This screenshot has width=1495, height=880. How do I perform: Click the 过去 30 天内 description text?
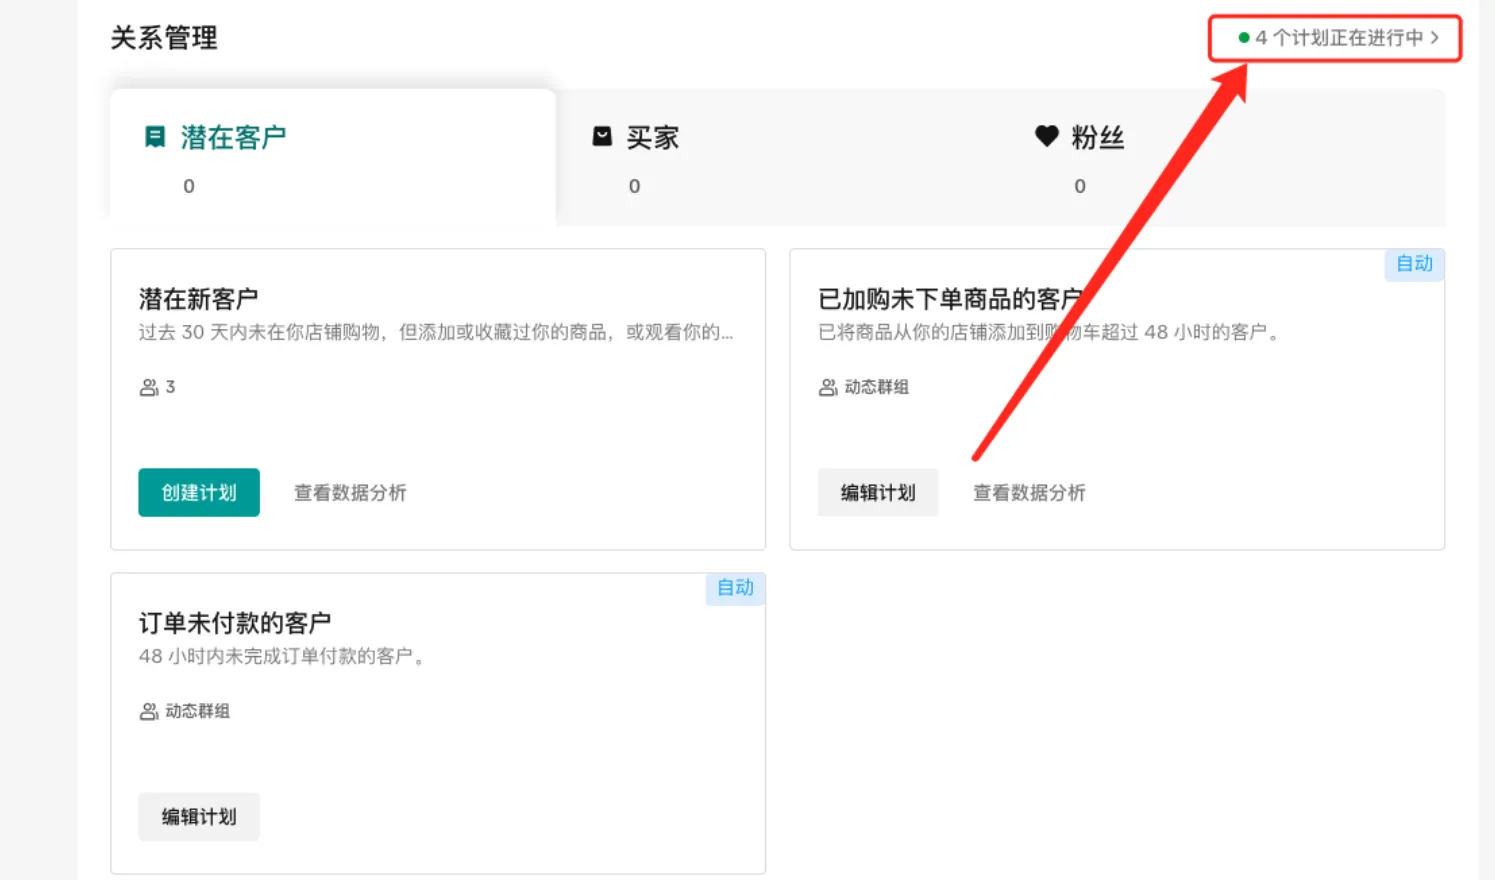click(436, 332)
